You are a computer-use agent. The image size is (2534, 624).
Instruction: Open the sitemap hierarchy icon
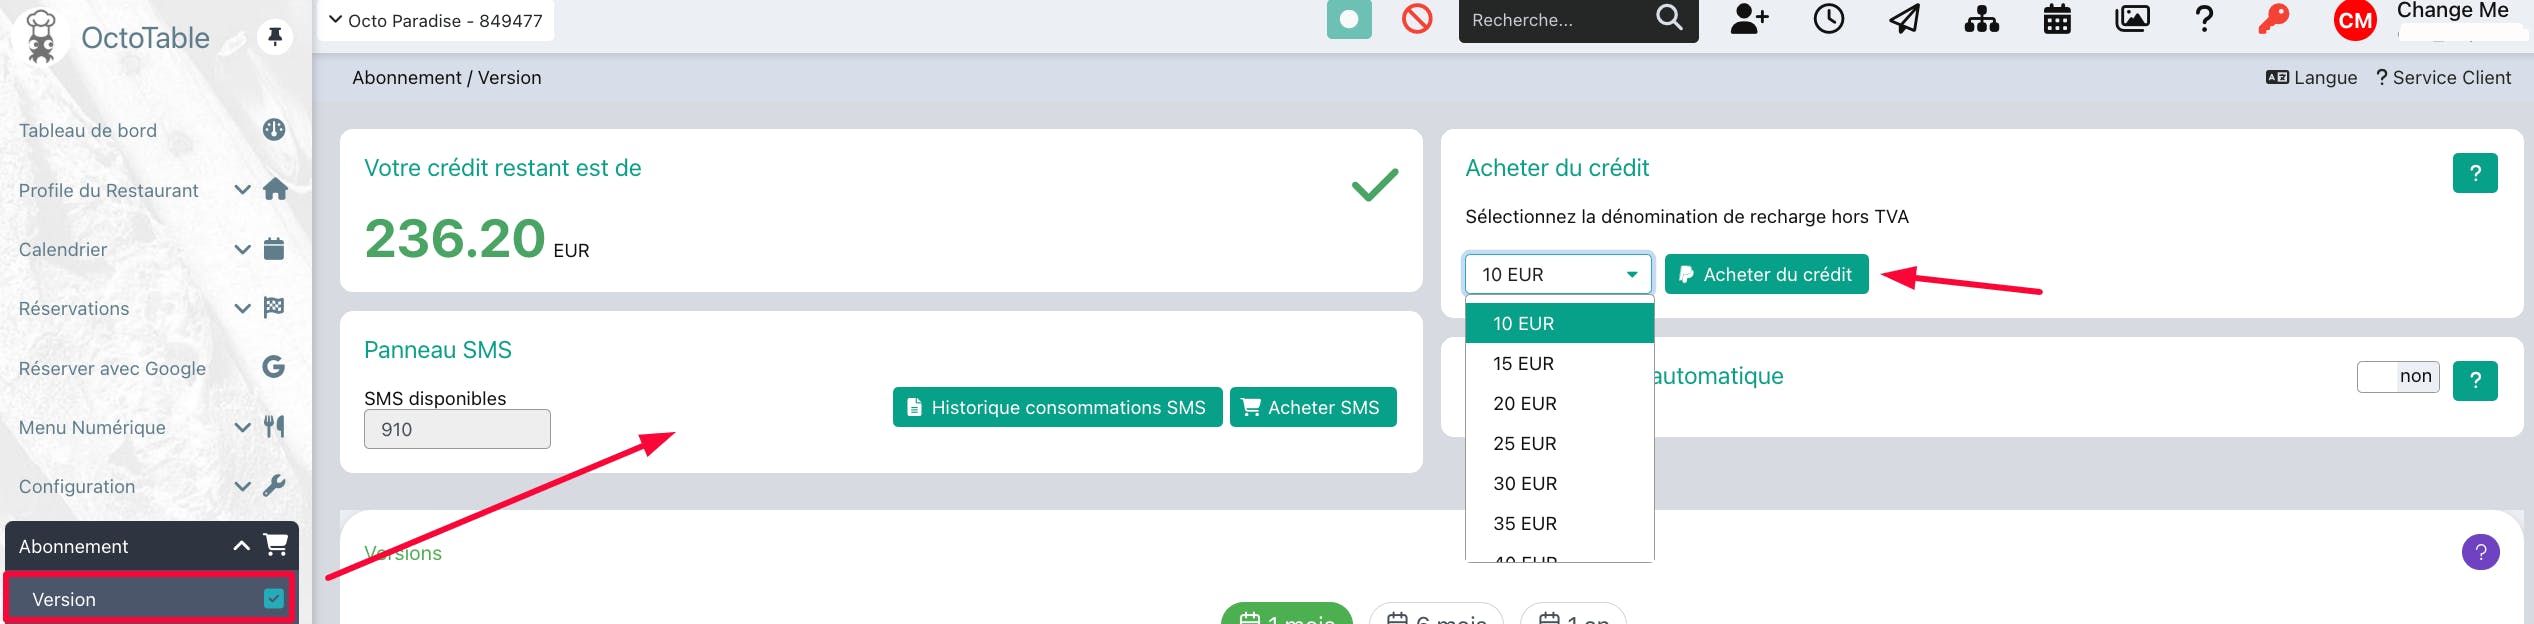pyautogui.click(x=1981, y=19)
